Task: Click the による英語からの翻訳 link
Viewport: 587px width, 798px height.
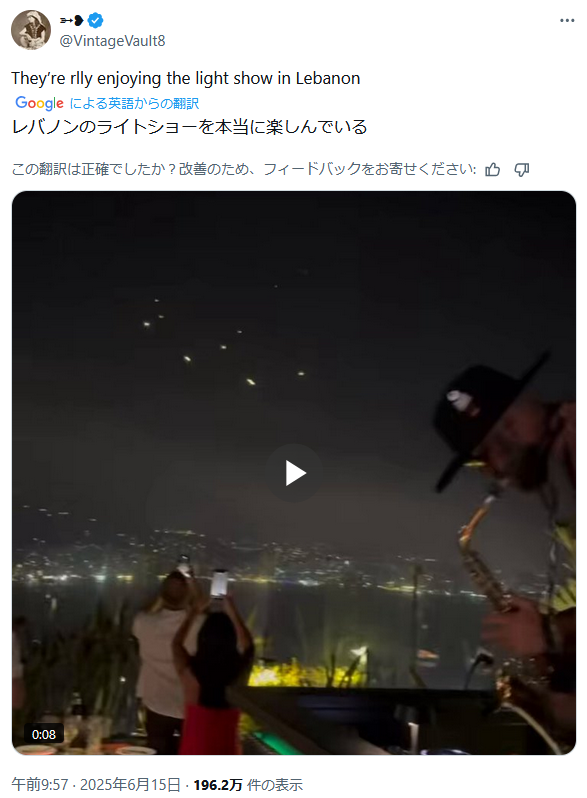Action: coord(134,103)
